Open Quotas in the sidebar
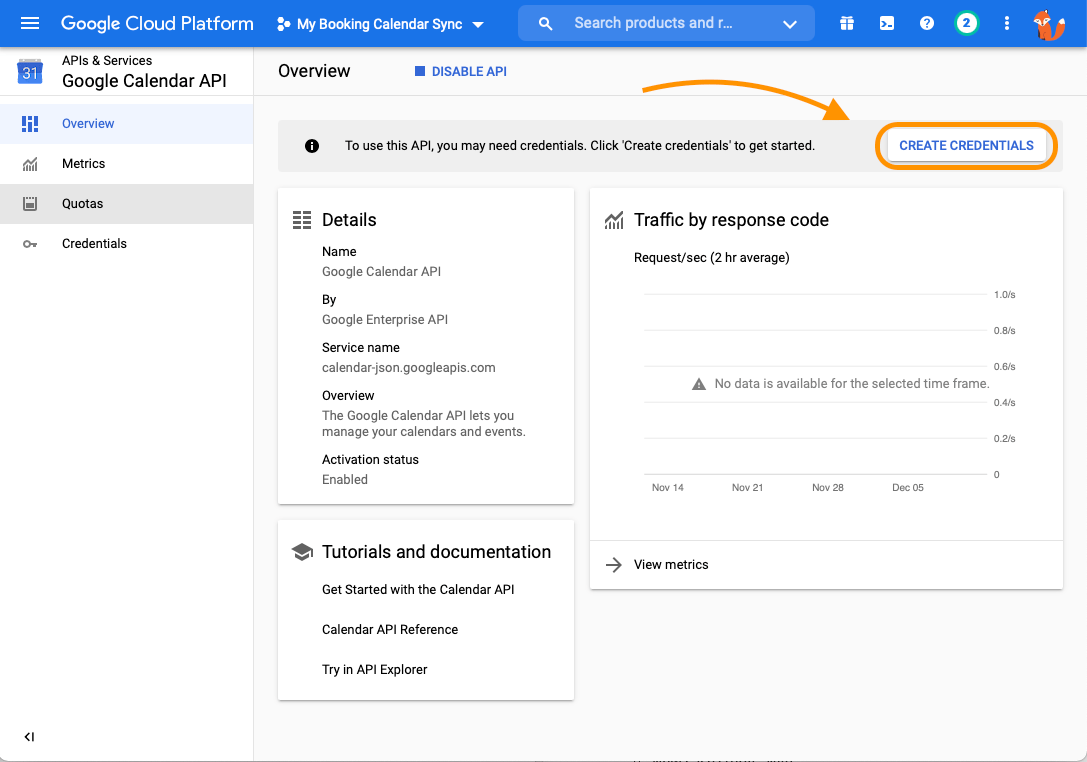Viewport: 1087px width, 762px height. (x=82, y=204)
